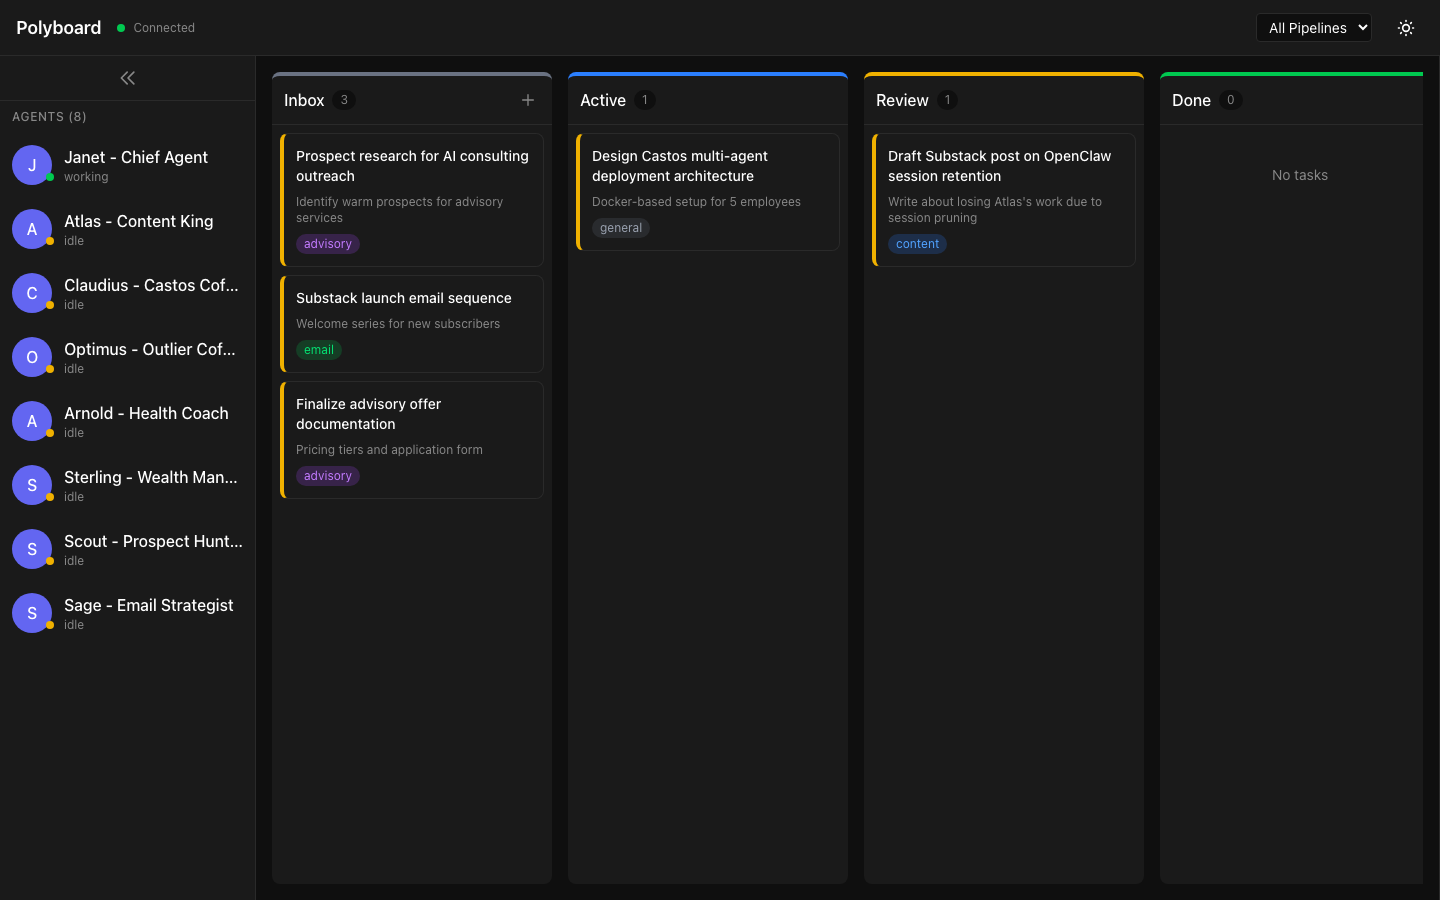Click the Inbox column title

(x=304, y=100)
